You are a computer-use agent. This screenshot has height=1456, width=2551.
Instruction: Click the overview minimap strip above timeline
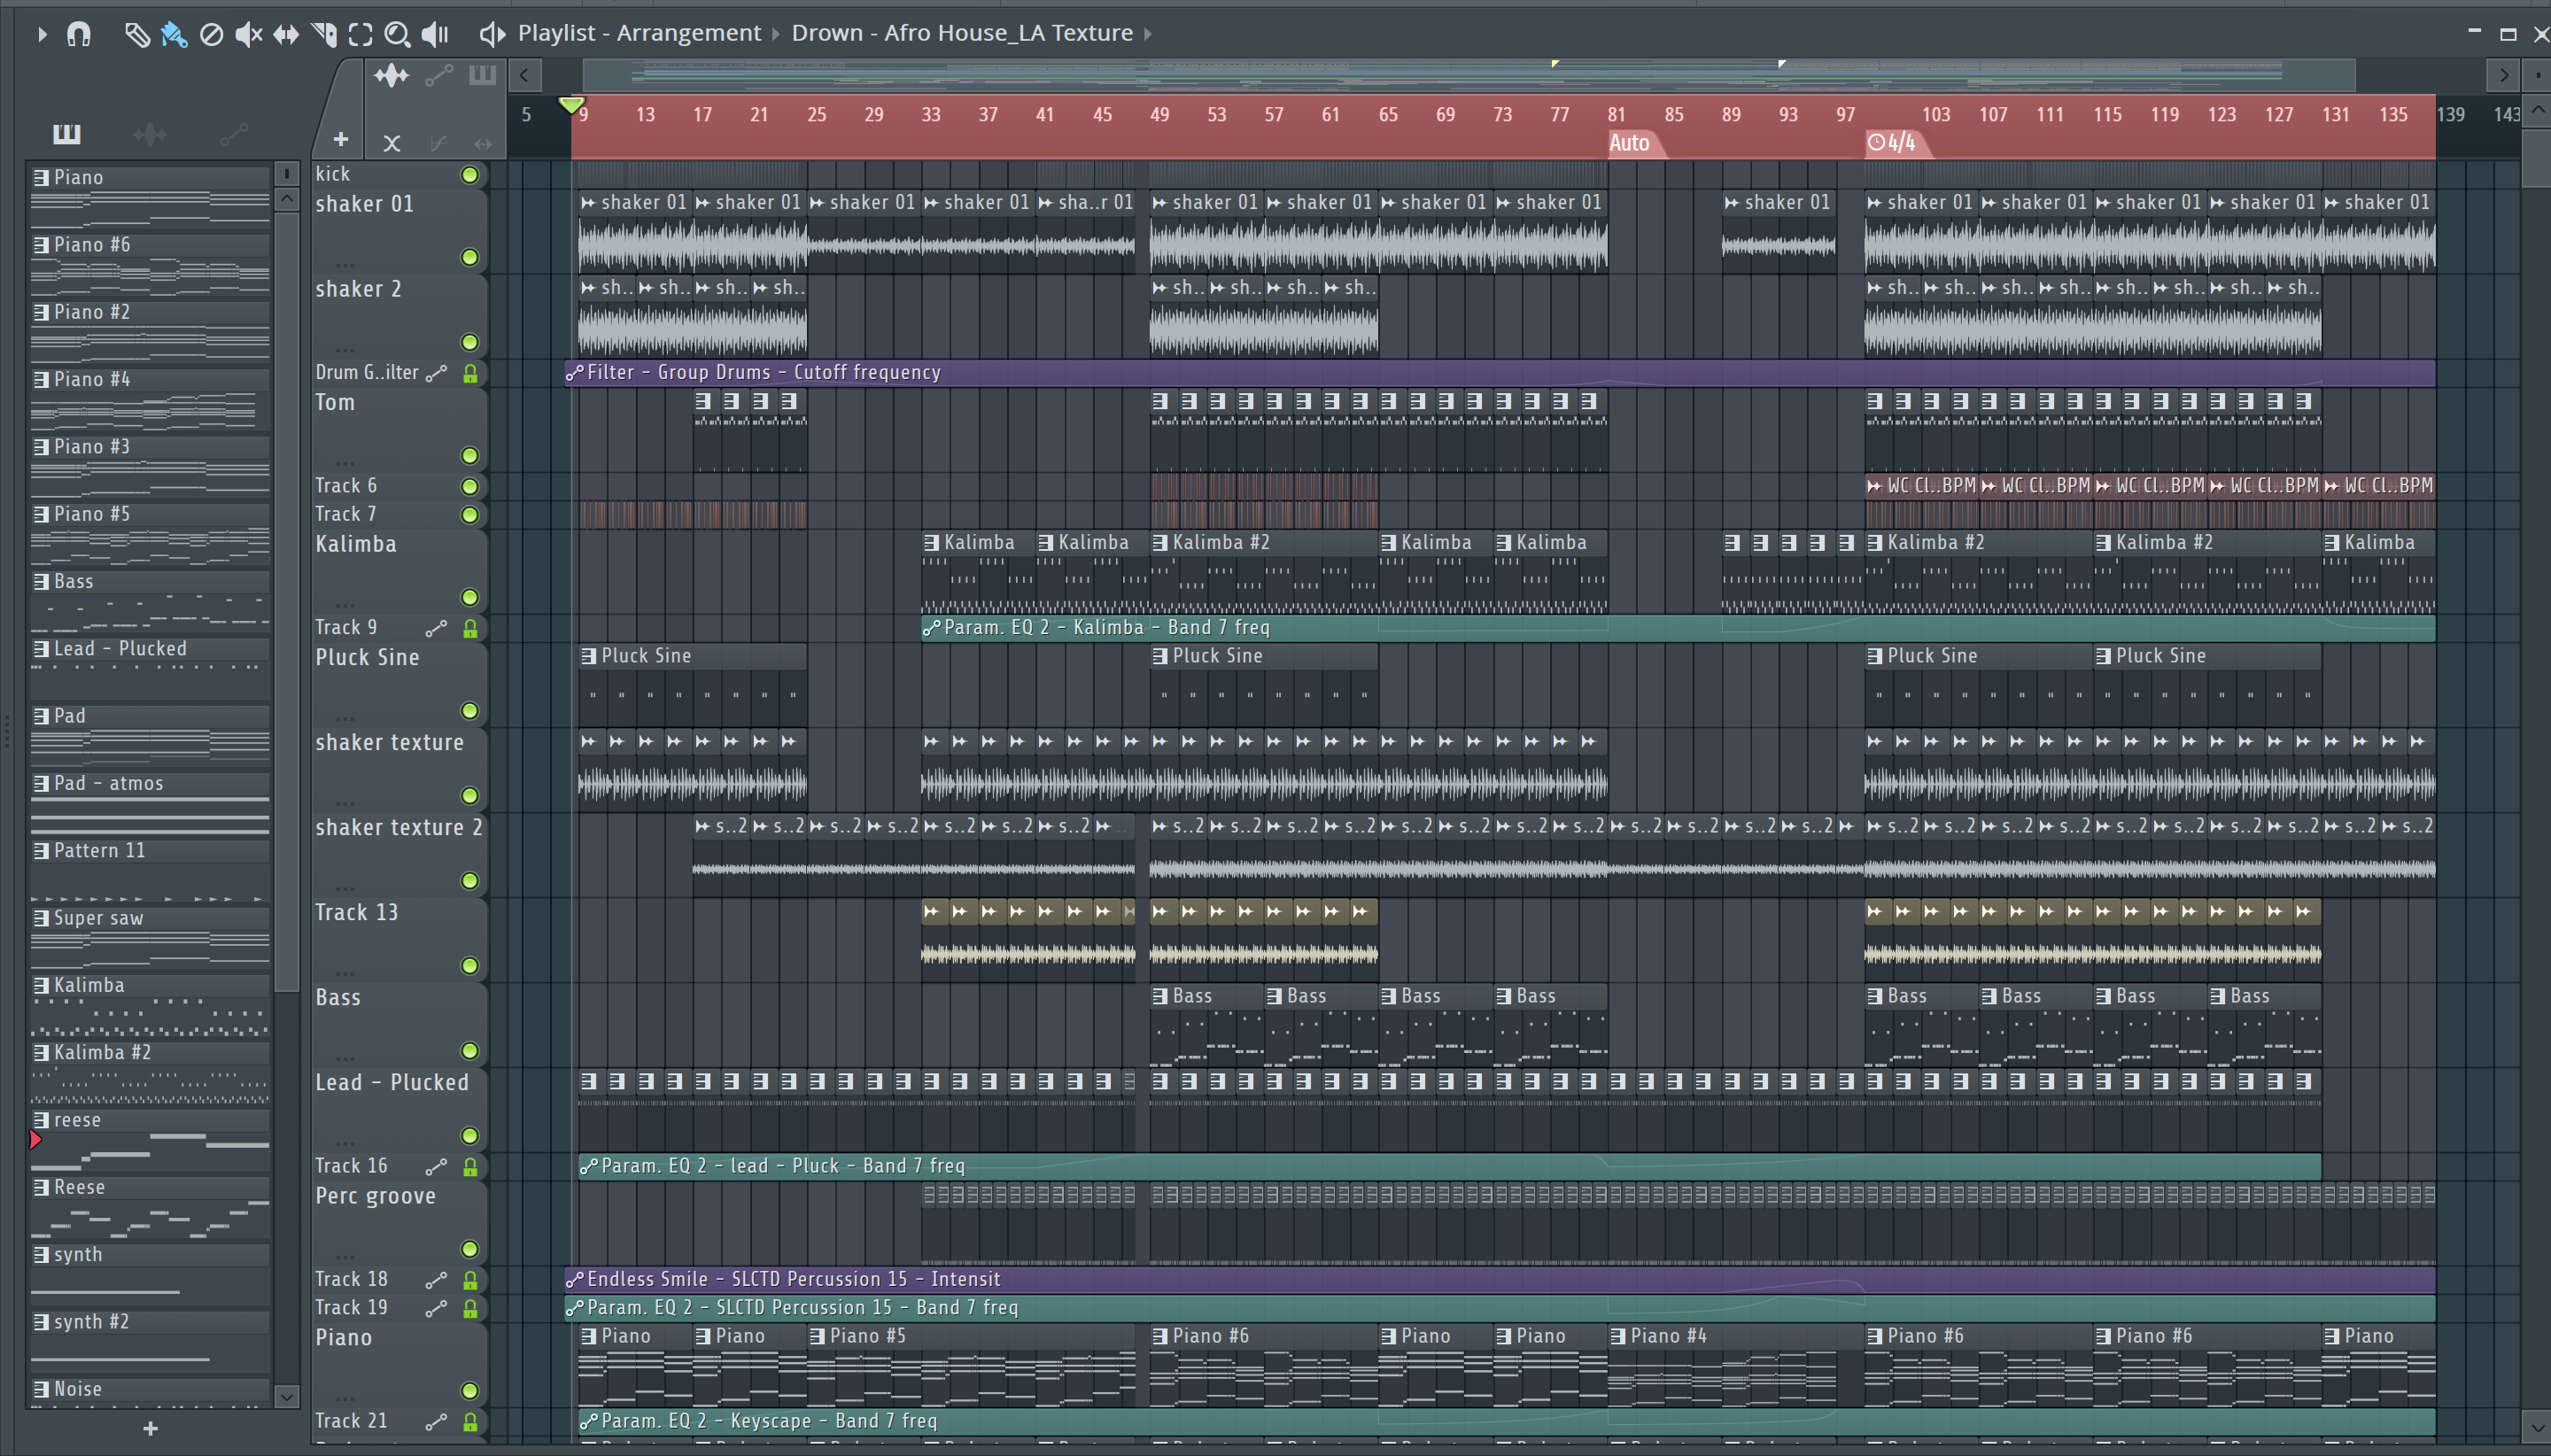pos(1468,75)
